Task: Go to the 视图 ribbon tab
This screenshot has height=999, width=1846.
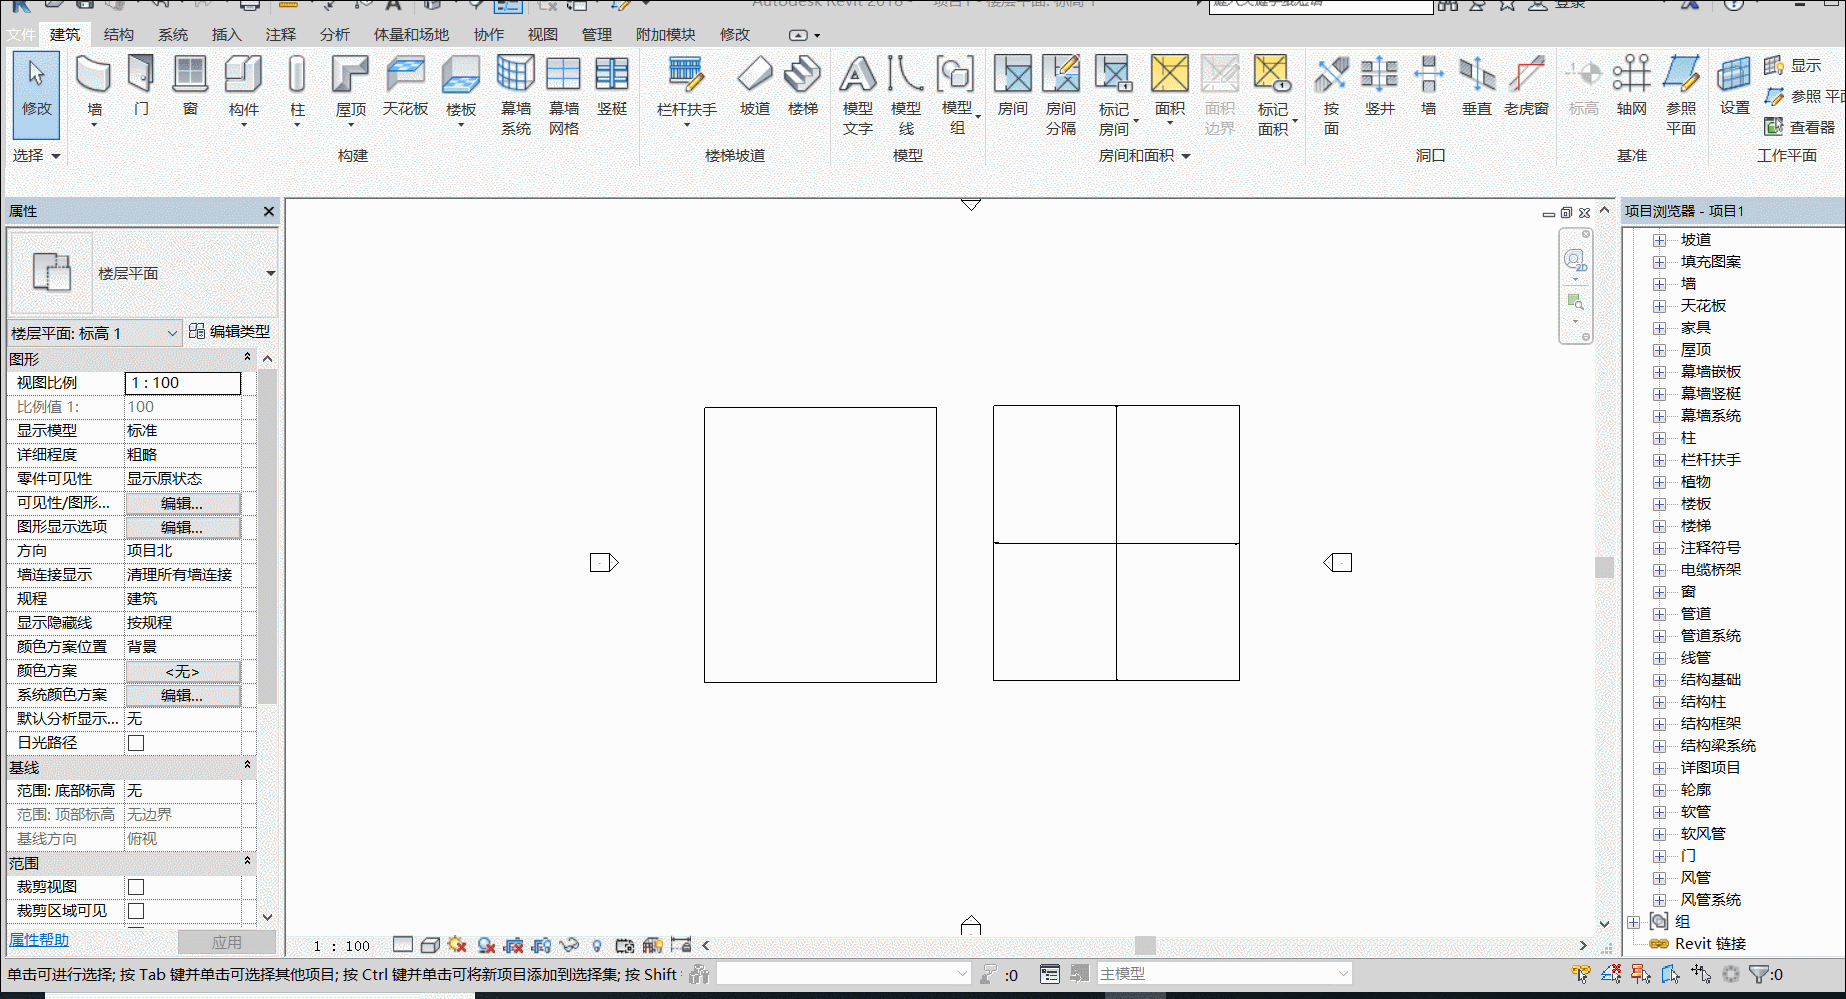Action: (x=543, y=35)
